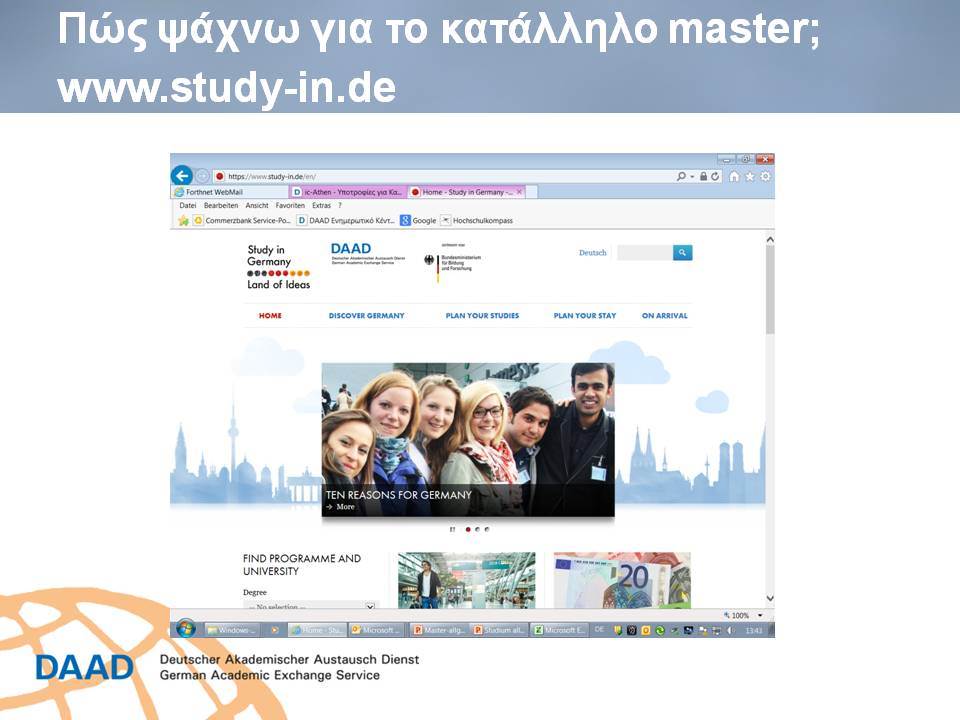This screenshot has width=960, height=720.
Task: Click the website search input field
Action: tap(645, 252)
